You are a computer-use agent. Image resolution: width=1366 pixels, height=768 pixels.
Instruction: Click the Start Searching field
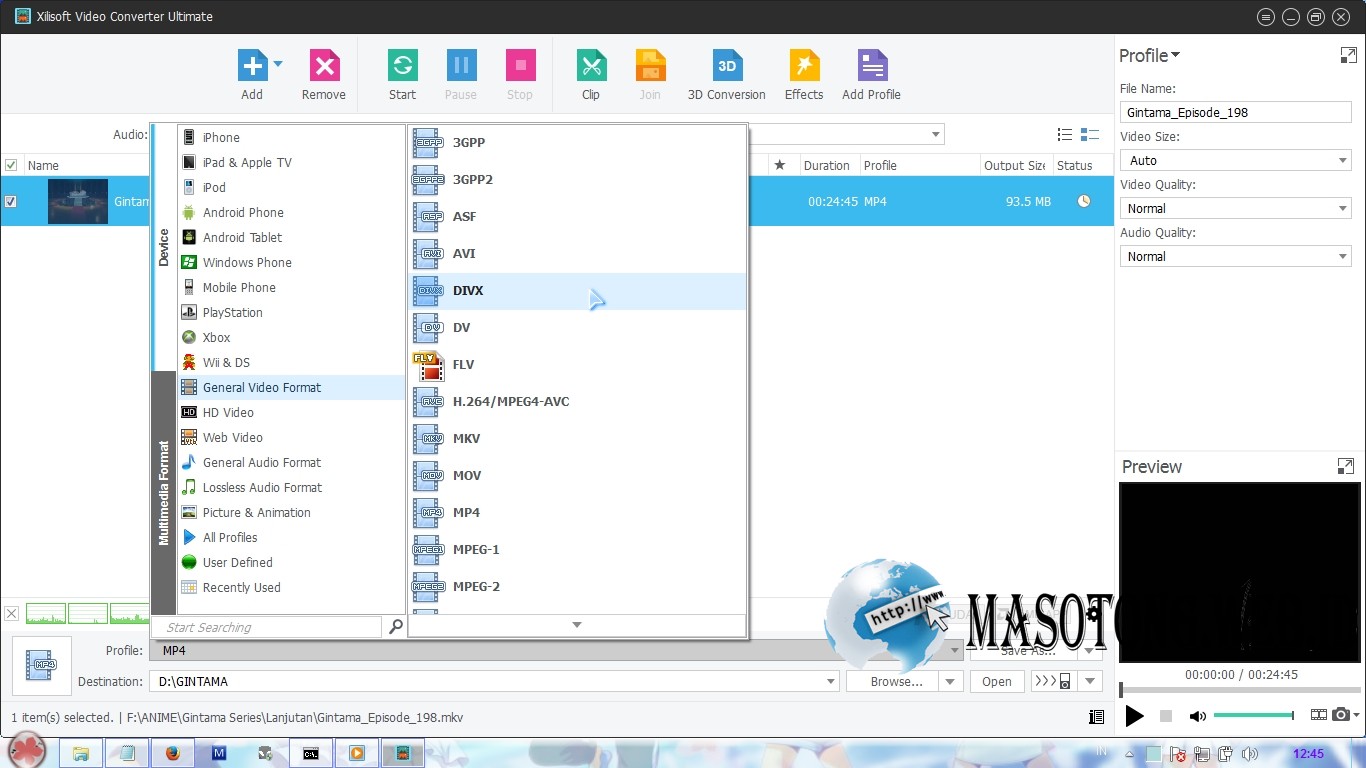coord(267,627)
